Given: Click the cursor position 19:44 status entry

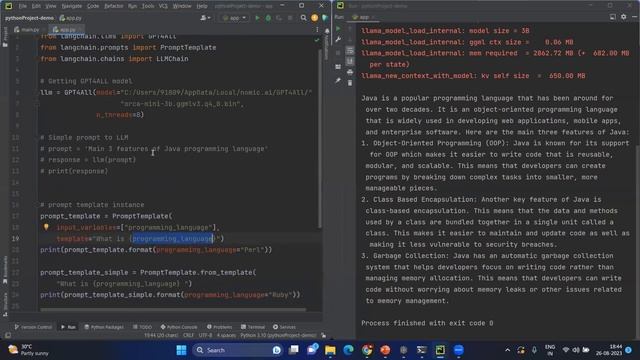Looking at the screenshot, I should 161,336.
